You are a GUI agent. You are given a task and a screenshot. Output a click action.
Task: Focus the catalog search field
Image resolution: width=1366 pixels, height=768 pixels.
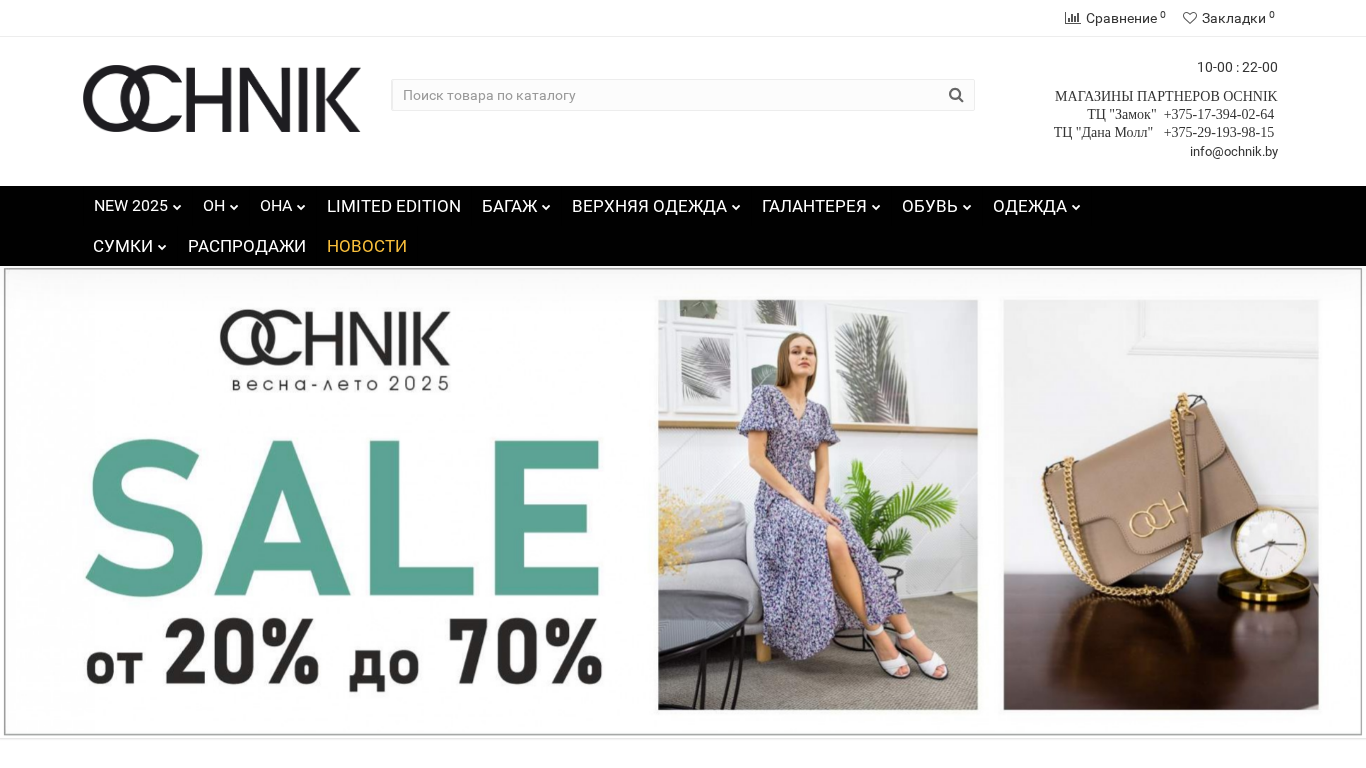pyautogui.click(x=669, y=95)
